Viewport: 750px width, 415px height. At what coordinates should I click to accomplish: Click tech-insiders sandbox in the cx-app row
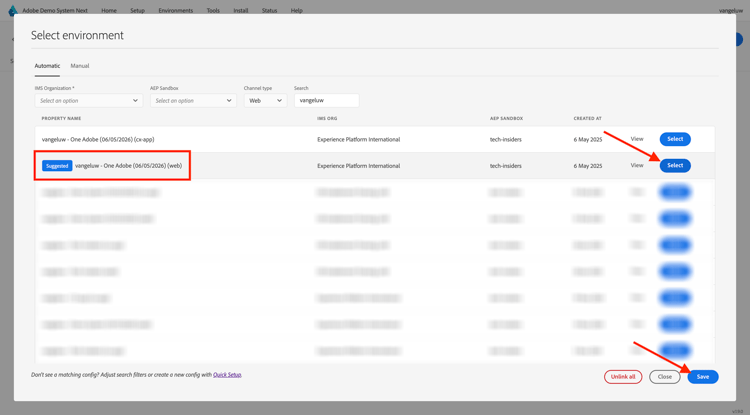(506, 140)
